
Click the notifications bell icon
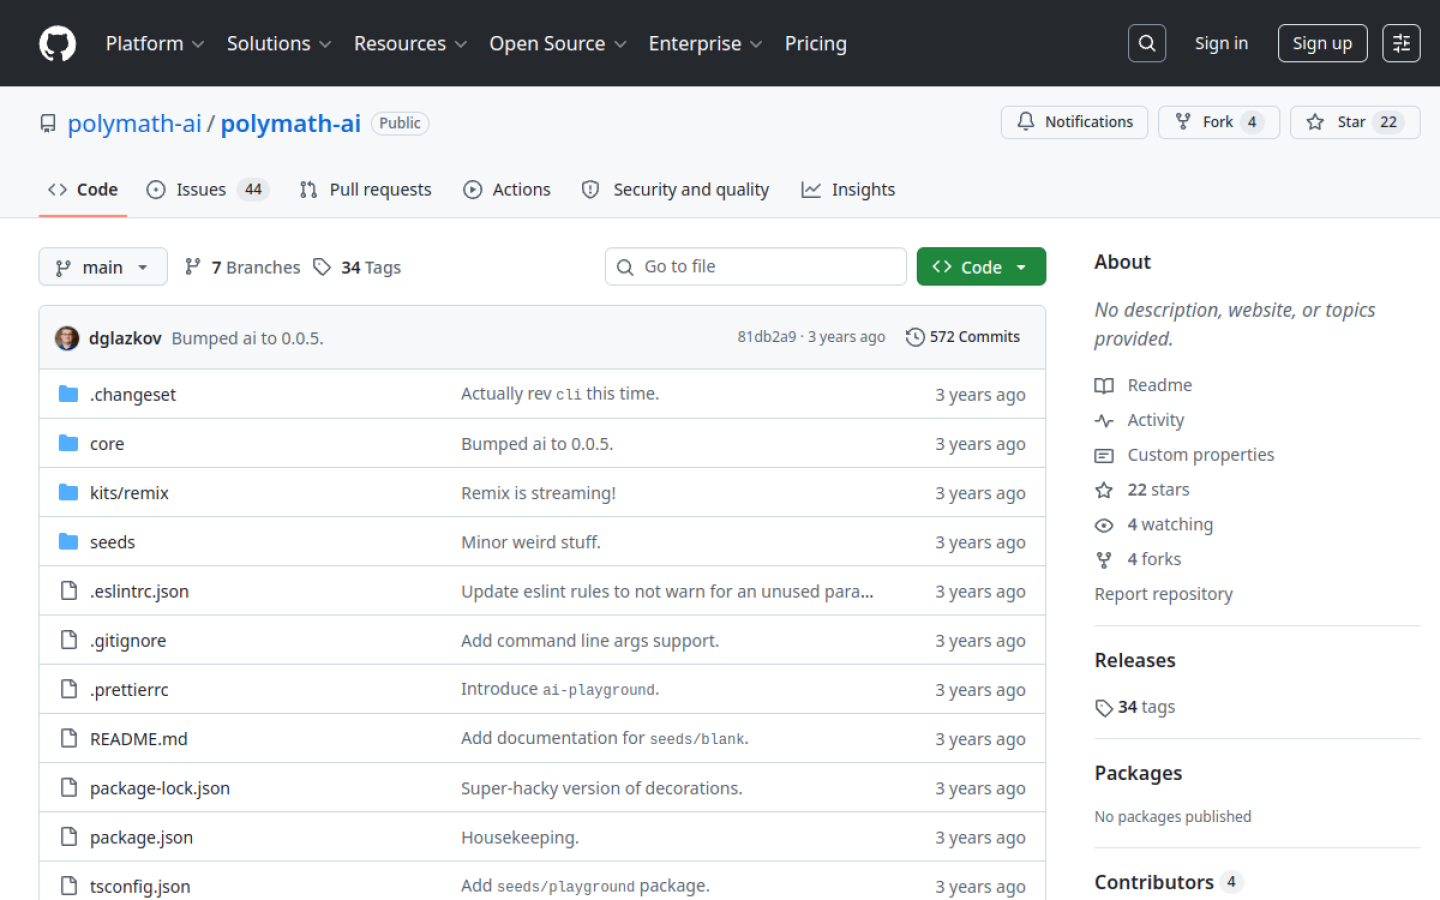[1026, 121]
